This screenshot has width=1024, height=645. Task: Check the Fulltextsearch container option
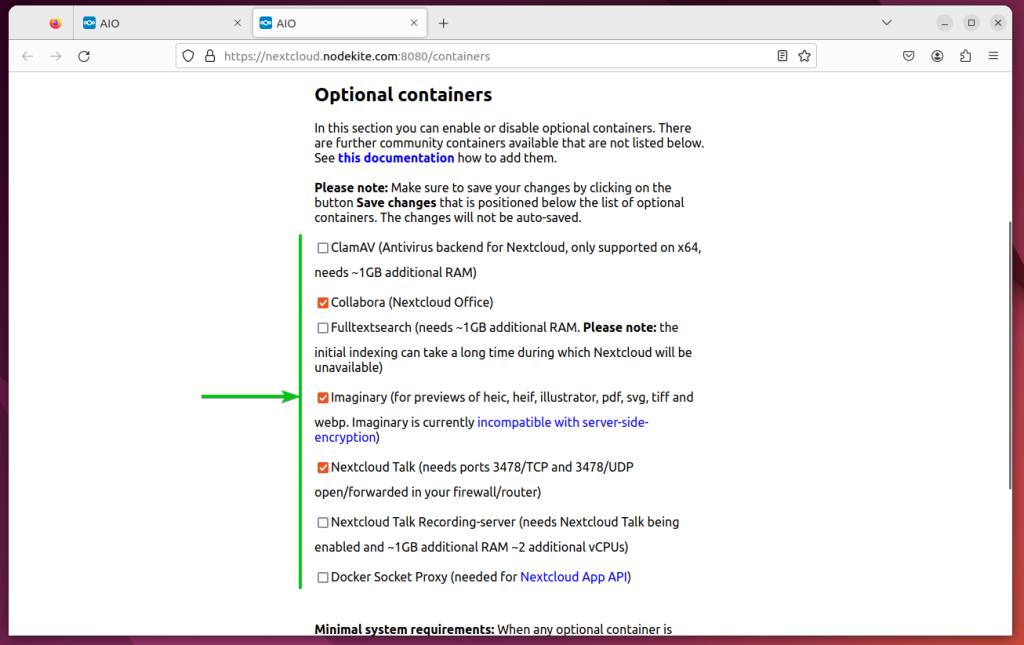pos(322,327)
